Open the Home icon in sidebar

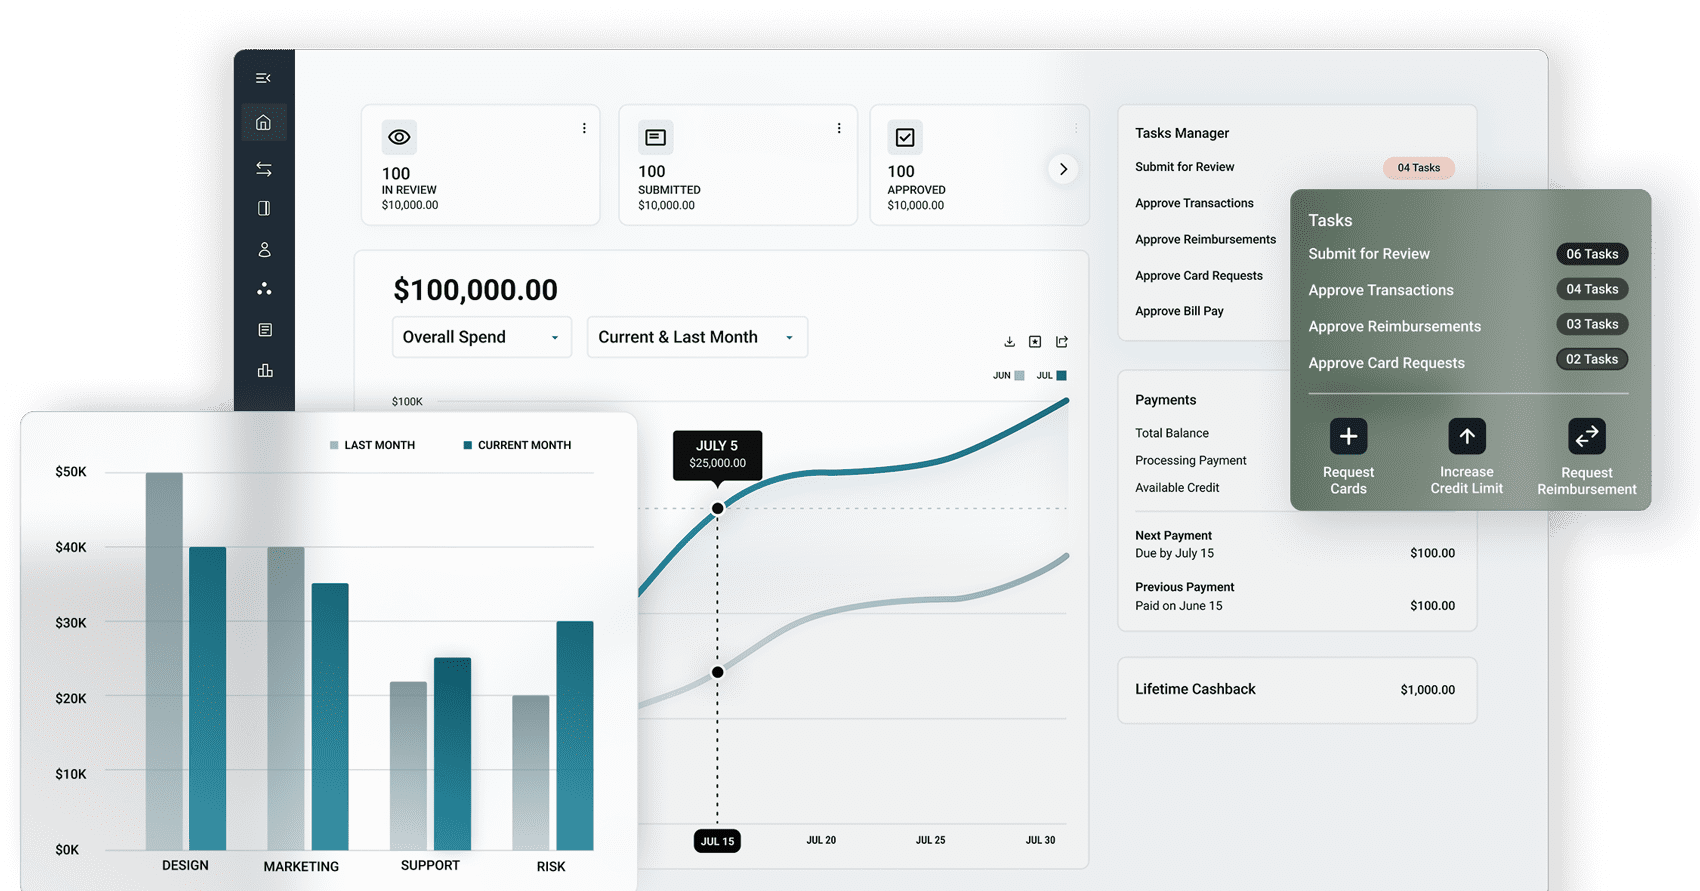(264, 123)
